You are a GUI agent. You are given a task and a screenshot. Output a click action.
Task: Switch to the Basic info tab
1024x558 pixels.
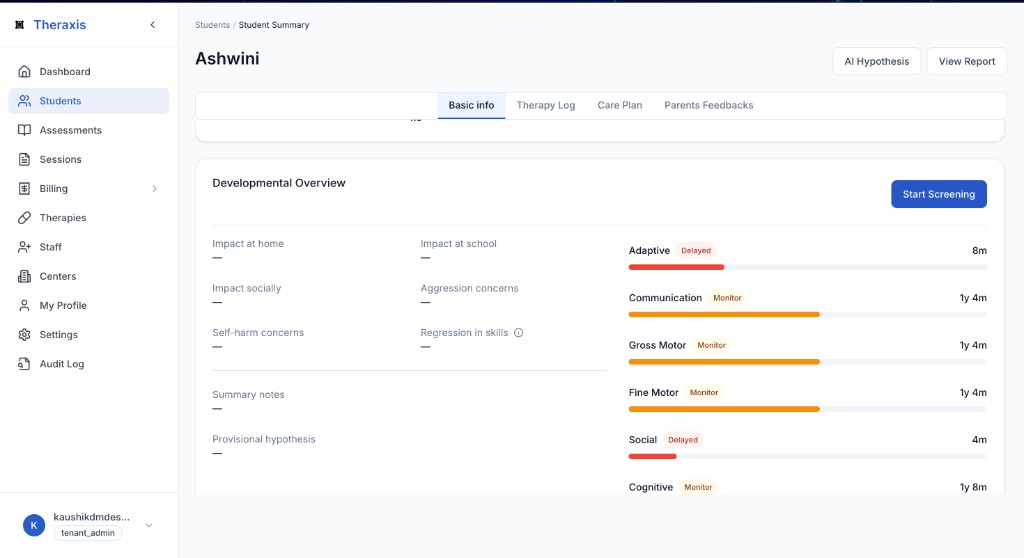tap(471, 105)
